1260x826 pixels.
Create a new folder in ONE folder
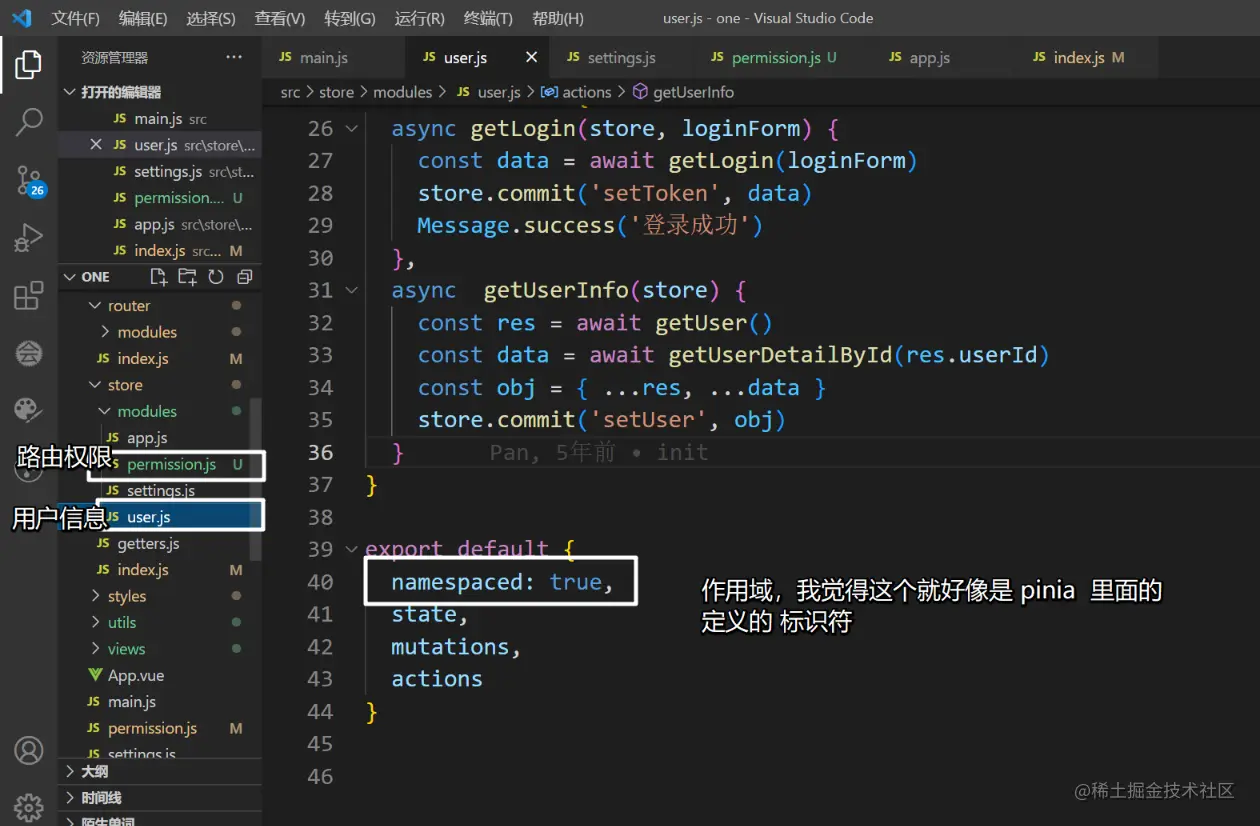(x=187, y=277)
